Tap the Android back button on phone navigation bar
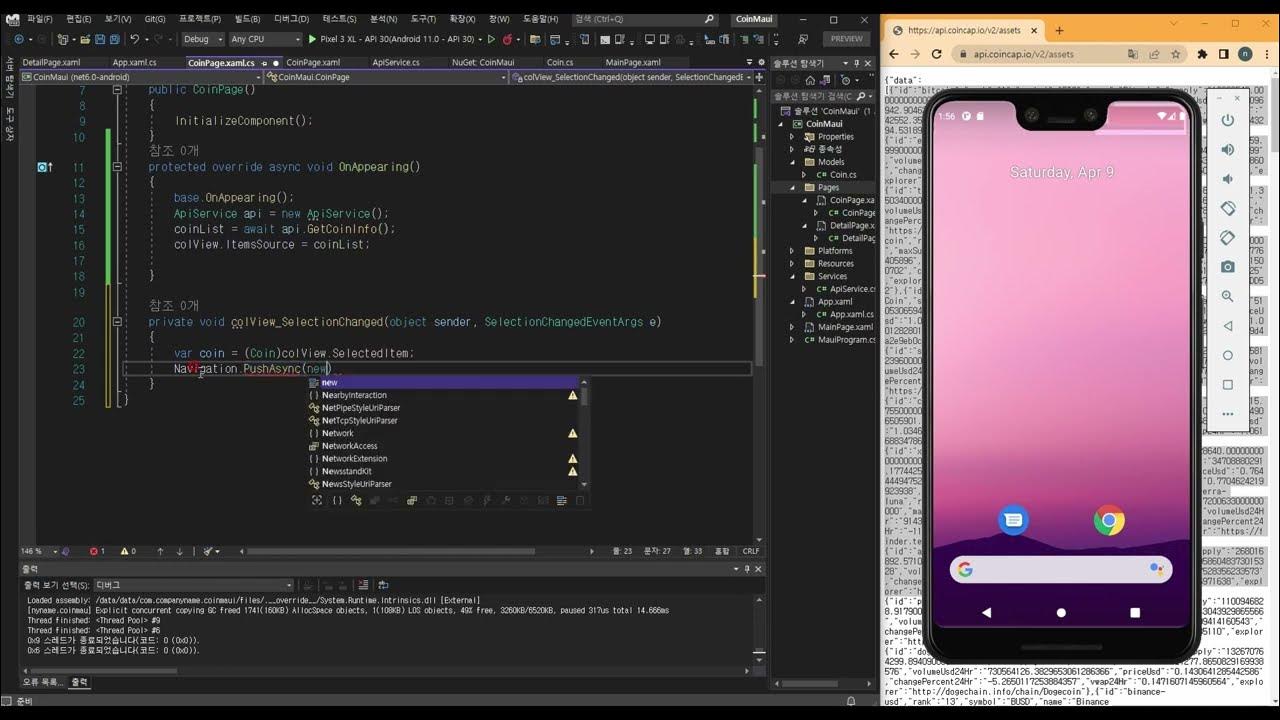Image resolution: width=1280 pixels, height=720 pixels. click(x=987, y=612)
